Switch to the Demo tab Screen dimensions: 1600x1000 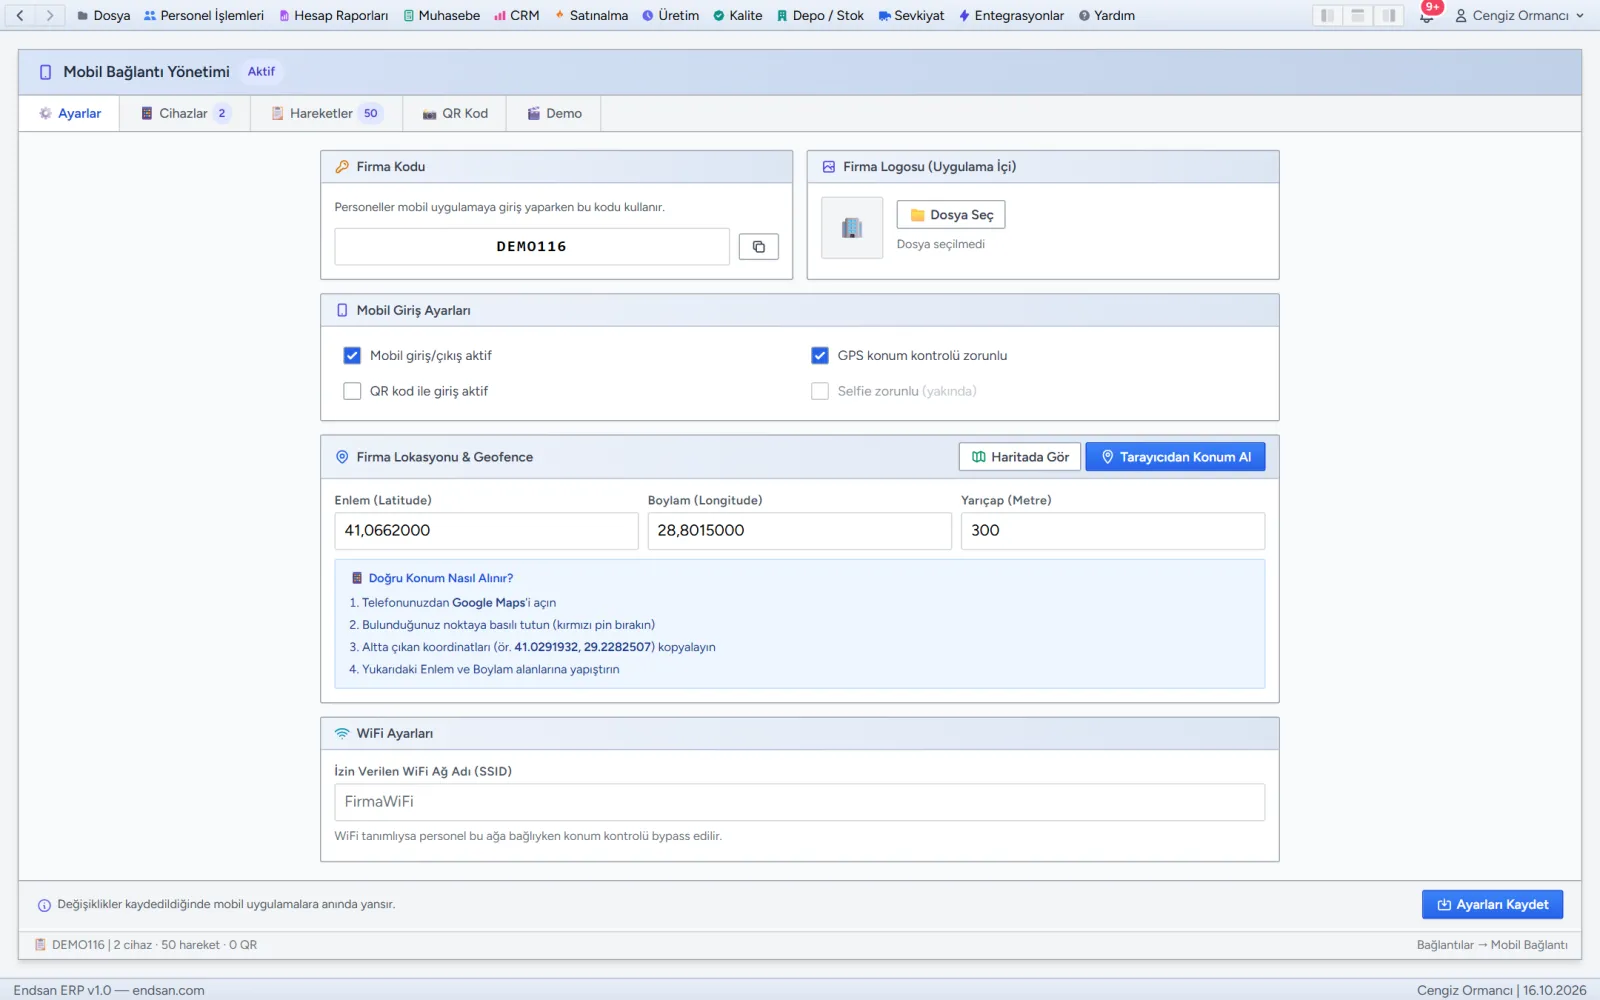554,113
